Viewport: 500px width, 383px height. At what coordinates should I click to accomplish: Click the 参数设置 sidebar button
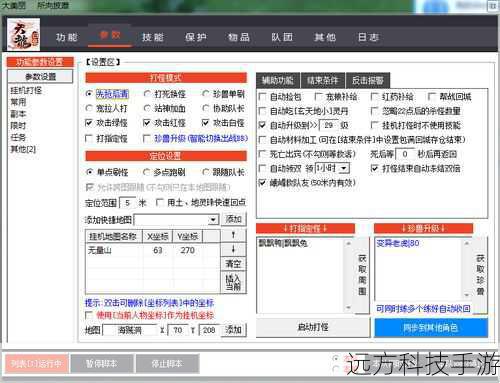(x=40, y=77)
